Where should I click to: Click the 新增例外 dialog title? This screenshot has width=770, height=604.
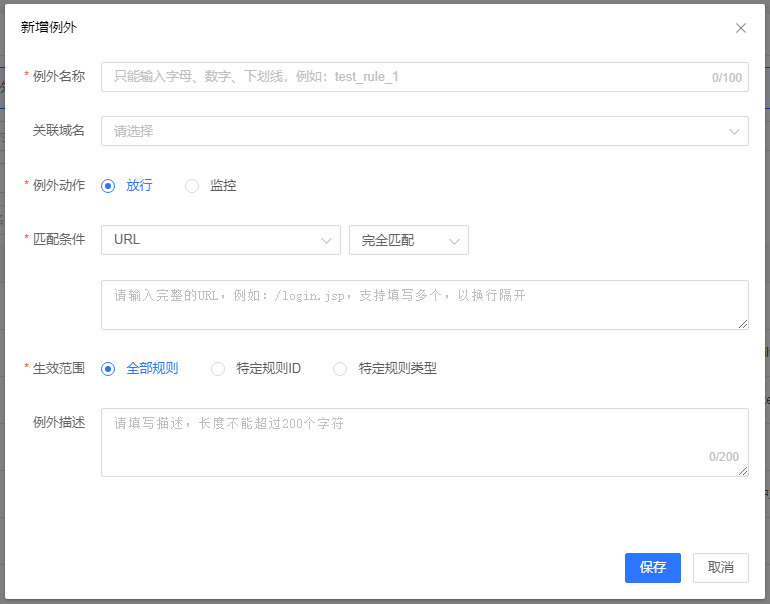tap(49, 27)
